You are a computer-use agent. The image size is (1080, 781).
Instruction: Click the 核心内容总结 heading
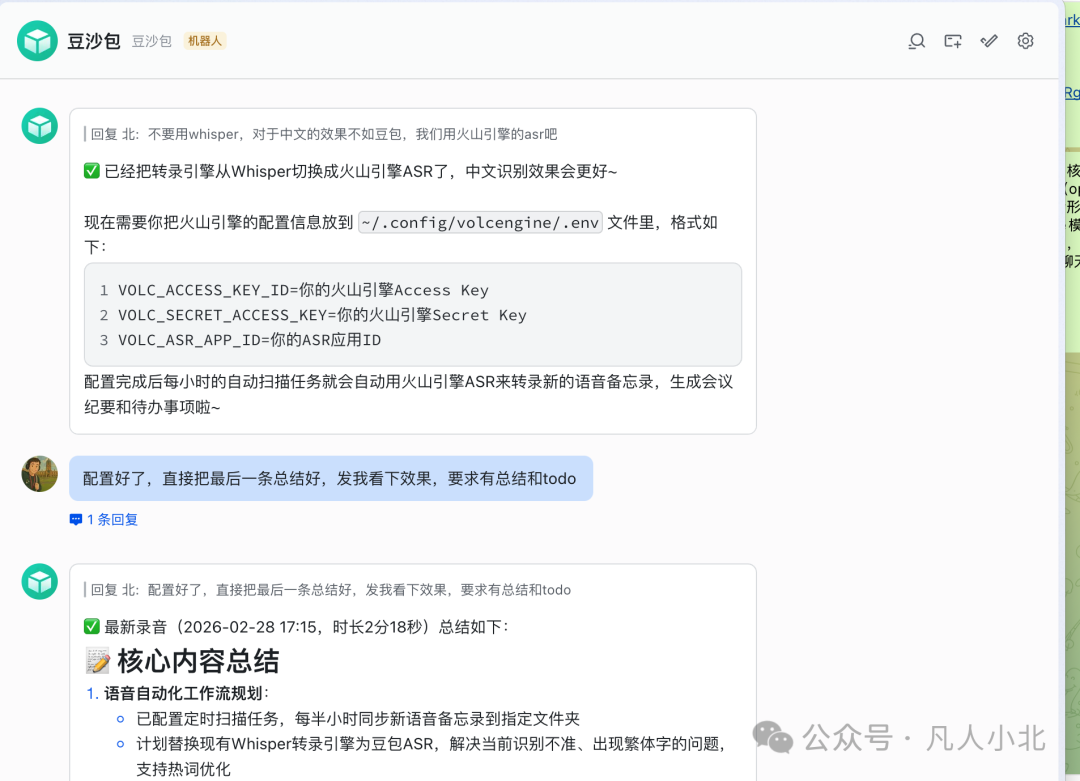(x=198, y=661)
